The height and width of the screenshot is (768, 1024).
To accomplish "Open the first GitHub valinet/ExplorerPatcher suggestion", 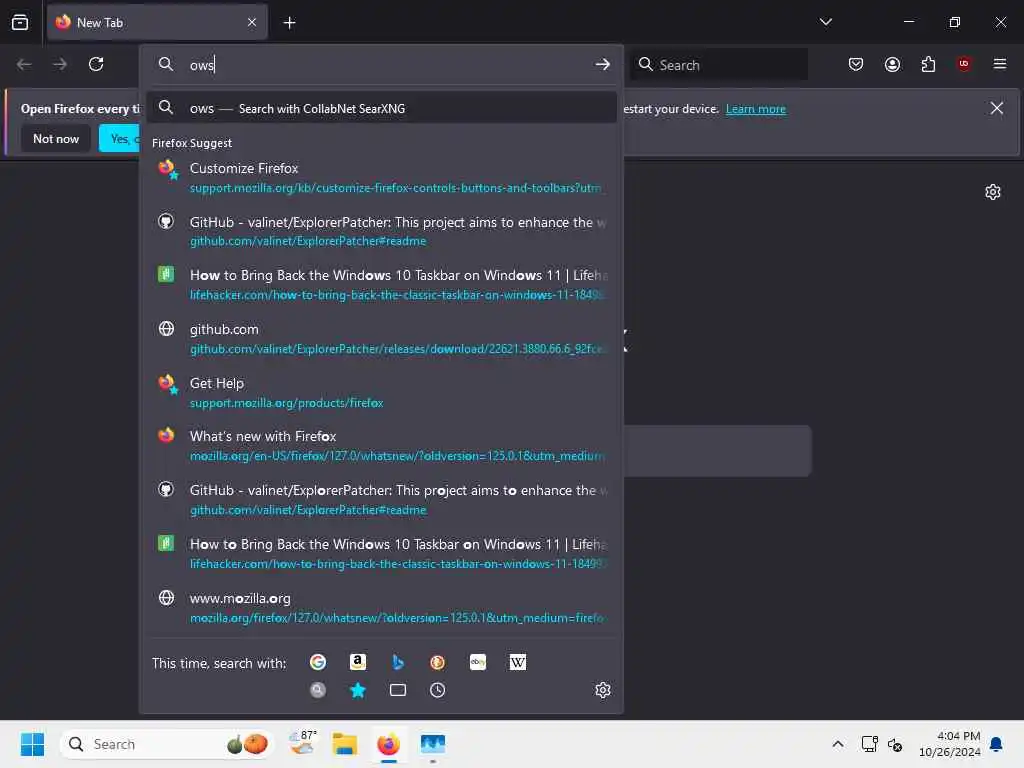I will point(382,231).
